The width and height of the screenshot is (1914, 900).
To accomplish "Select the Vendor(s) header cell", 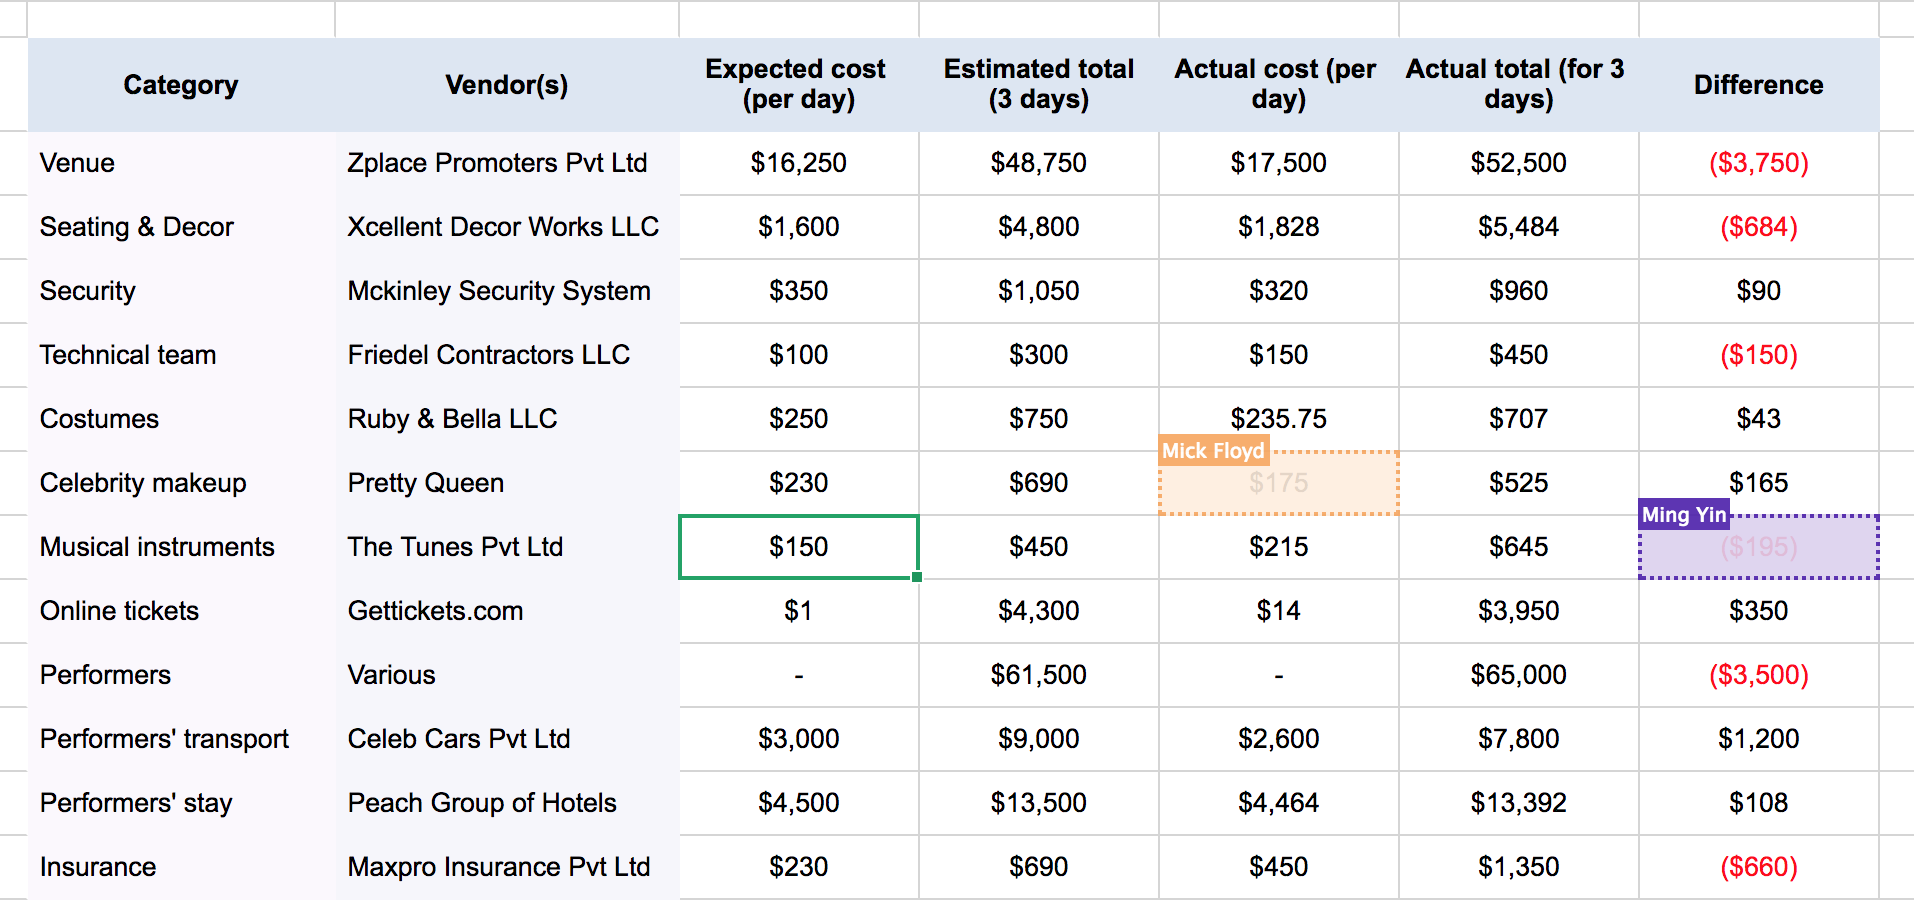I will 506,85.
